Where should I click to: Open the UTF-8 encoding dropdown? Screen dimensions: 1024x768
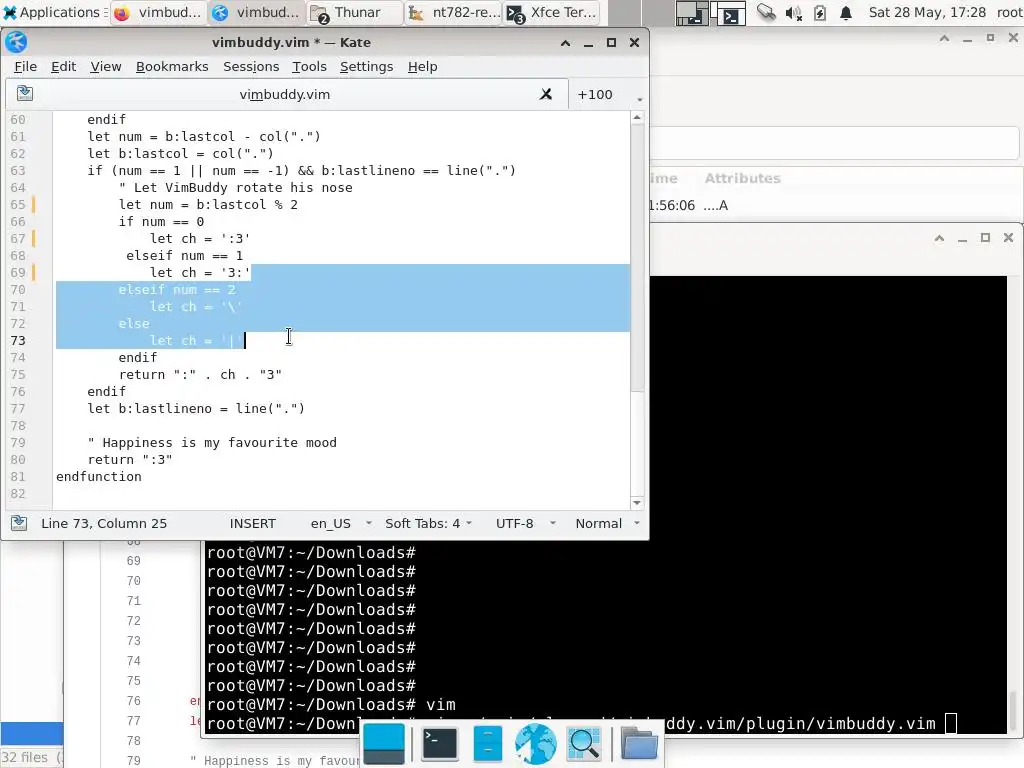coord(525,524)
